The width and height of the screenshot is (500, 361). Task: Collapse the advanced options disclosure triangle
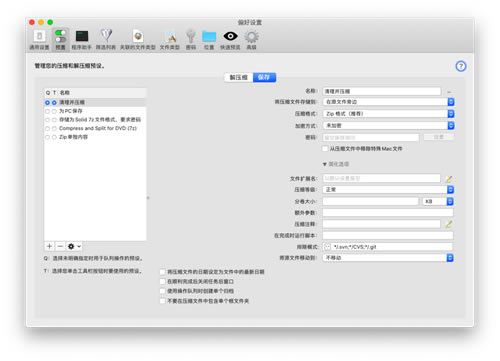click(325, 164)
